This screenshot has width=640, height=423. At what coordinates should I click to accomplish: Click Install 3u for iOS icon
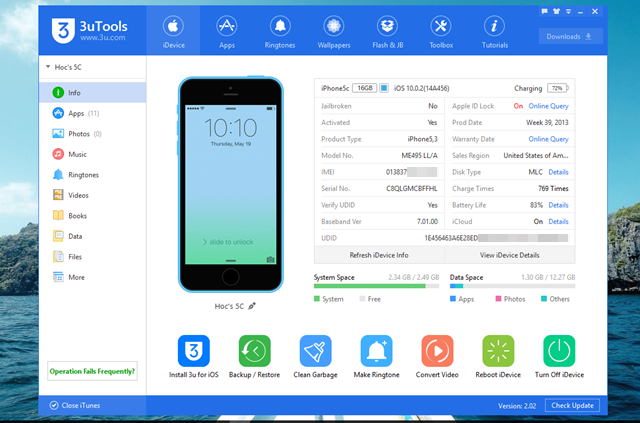pos(193,351)
